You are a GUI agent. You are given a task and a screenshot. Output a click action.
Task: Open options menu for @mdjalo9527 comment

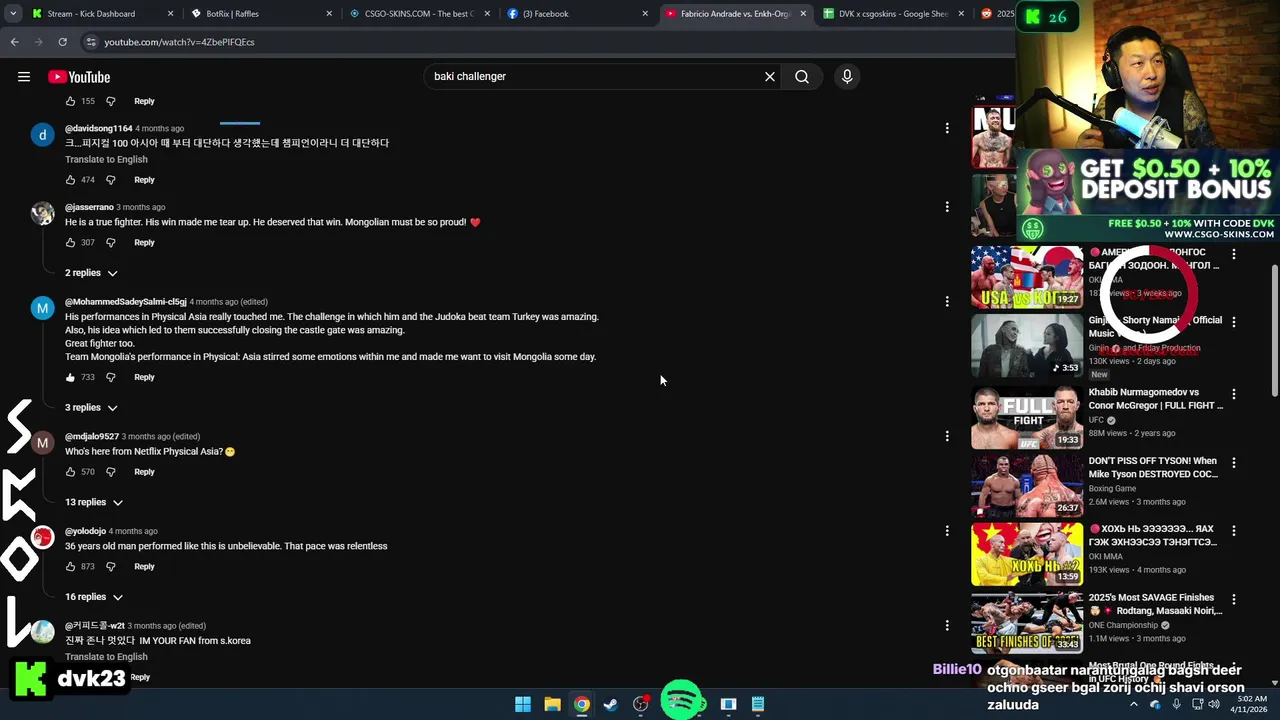point(947,436)
